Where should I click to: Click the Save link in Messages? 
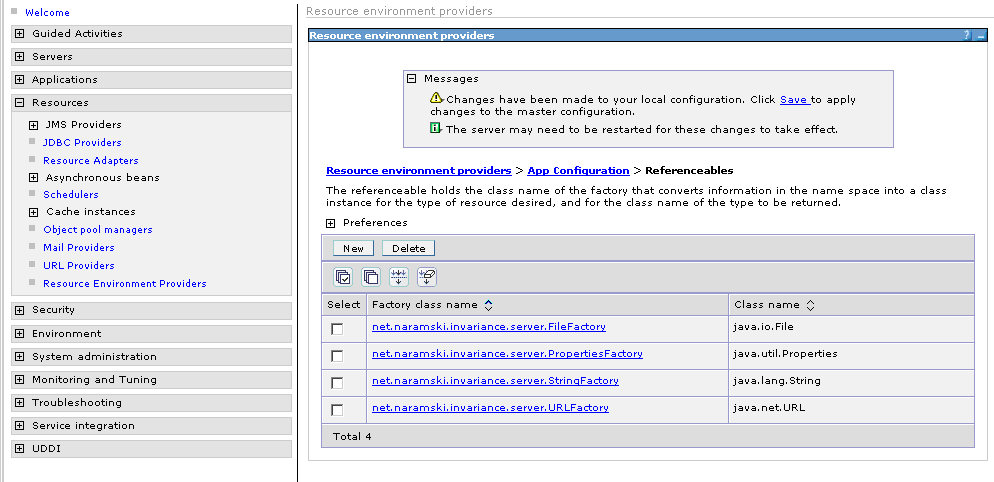[x=793, y=100]
